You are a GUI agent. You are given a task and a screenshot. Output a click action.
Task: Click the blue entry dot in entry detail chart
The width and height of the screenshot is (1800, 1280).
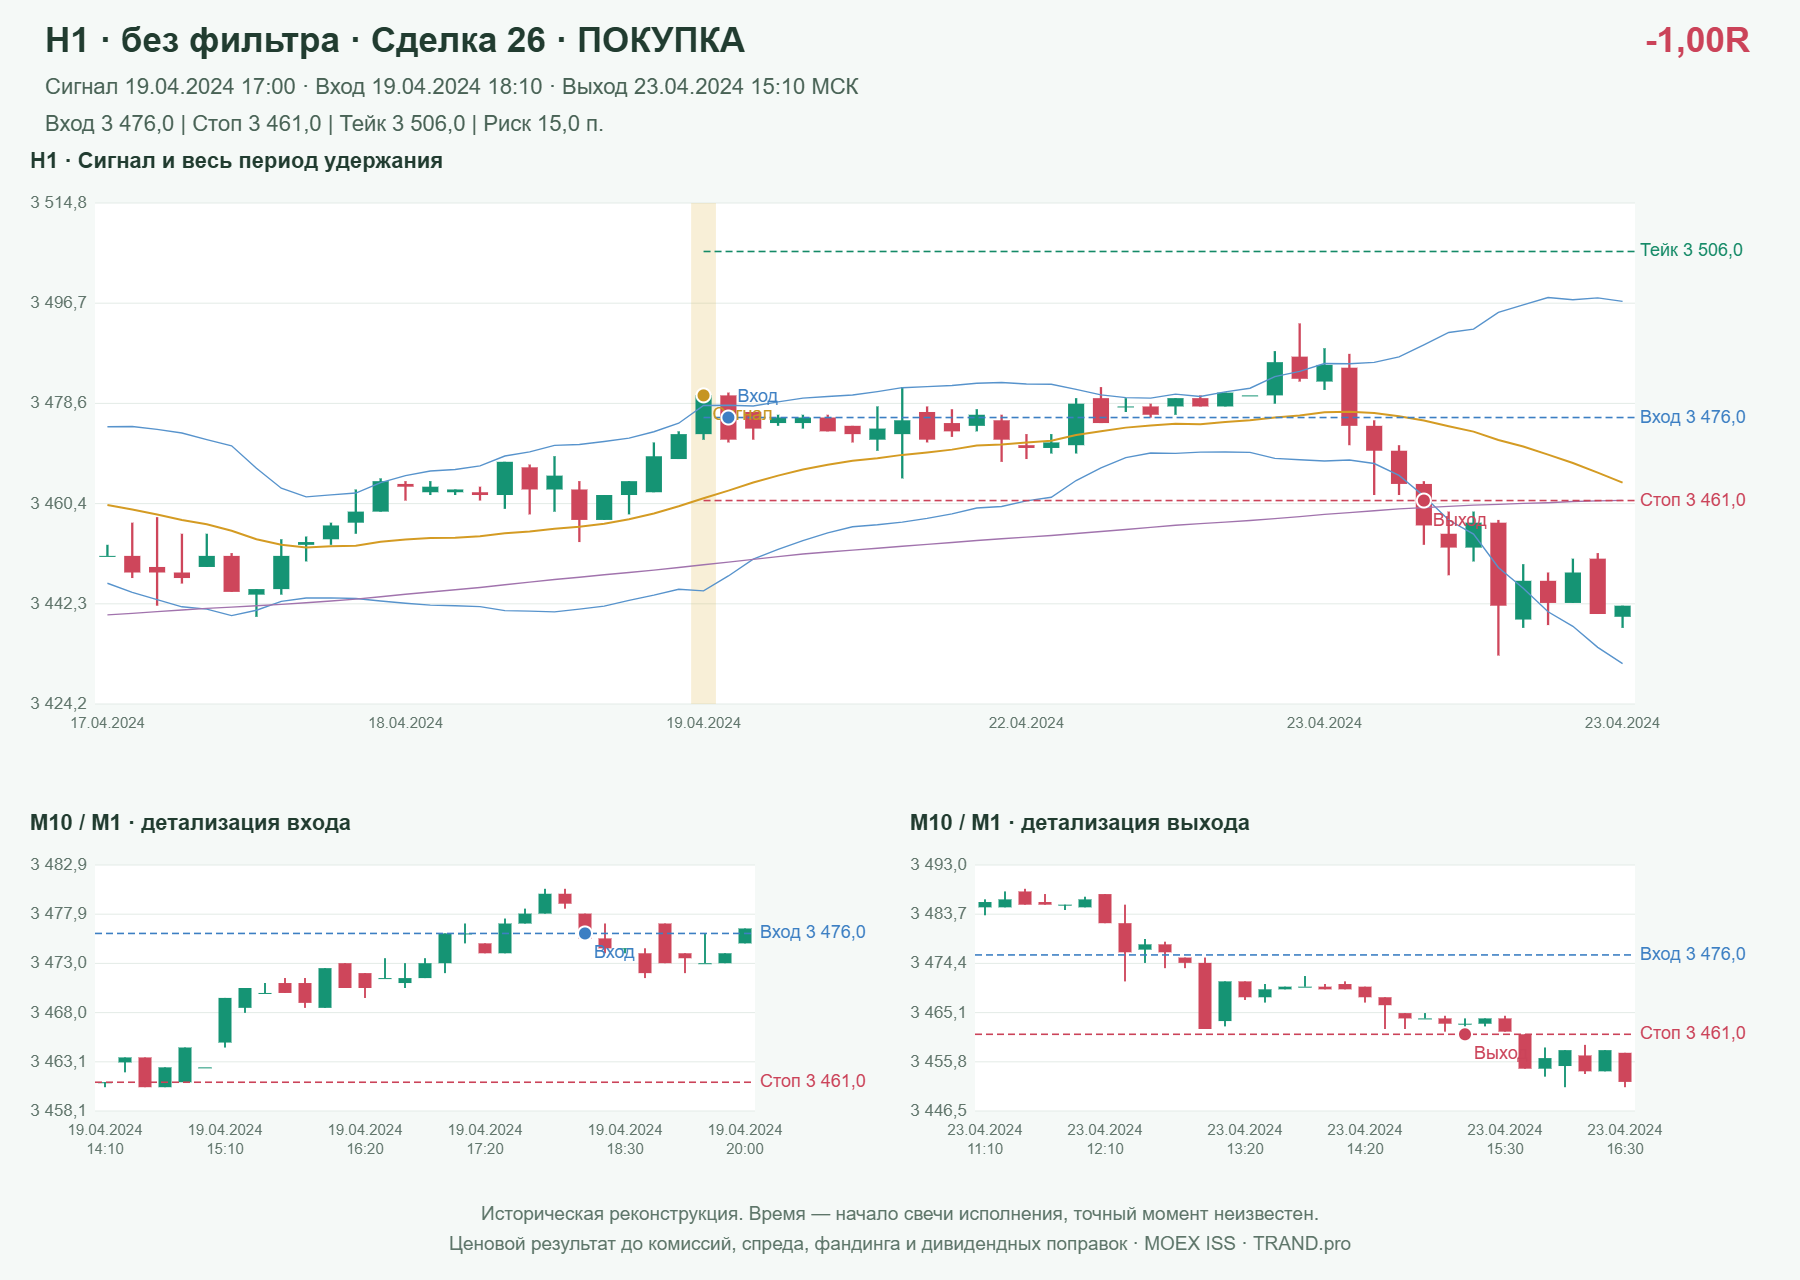(x=585, y=933)
